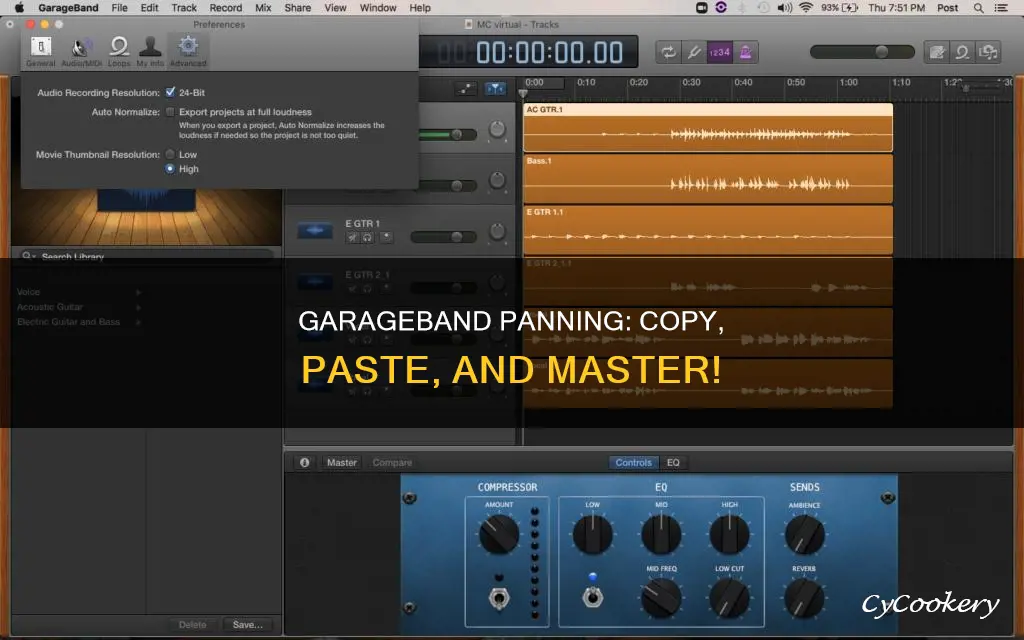Click the EQ MID knob
The image size is (1024, 640).
click(x=661, y=534)
